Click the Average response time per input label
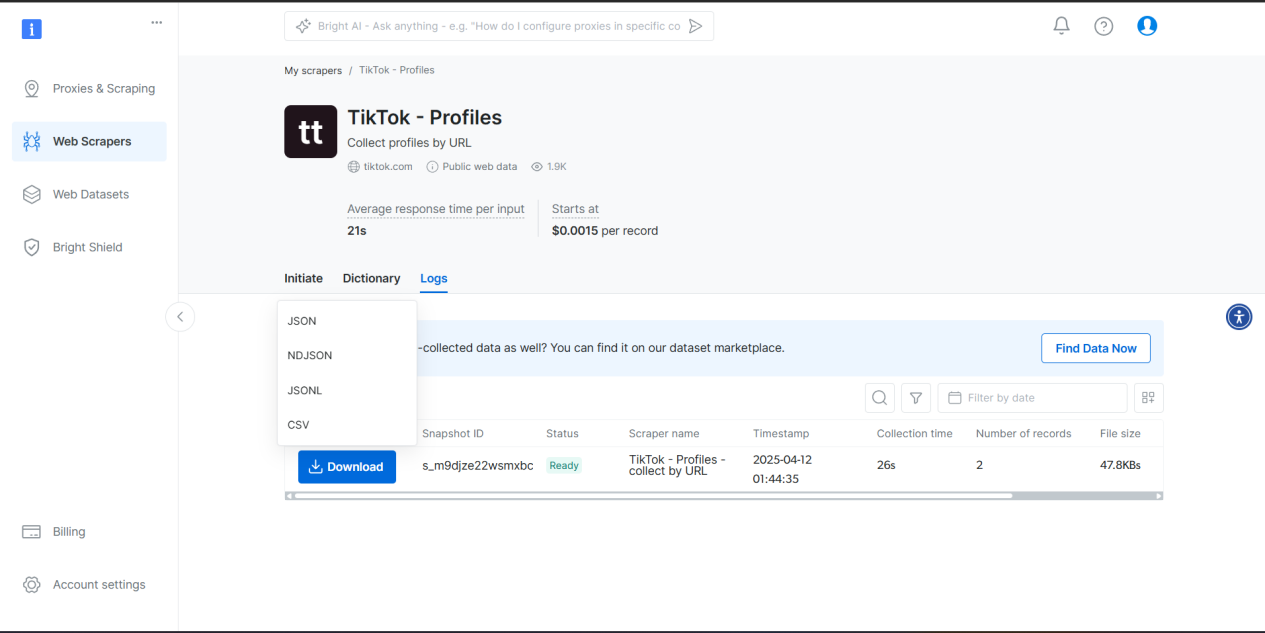The height and width of the screenshot is (633, 1265). [x=436, y=209]
